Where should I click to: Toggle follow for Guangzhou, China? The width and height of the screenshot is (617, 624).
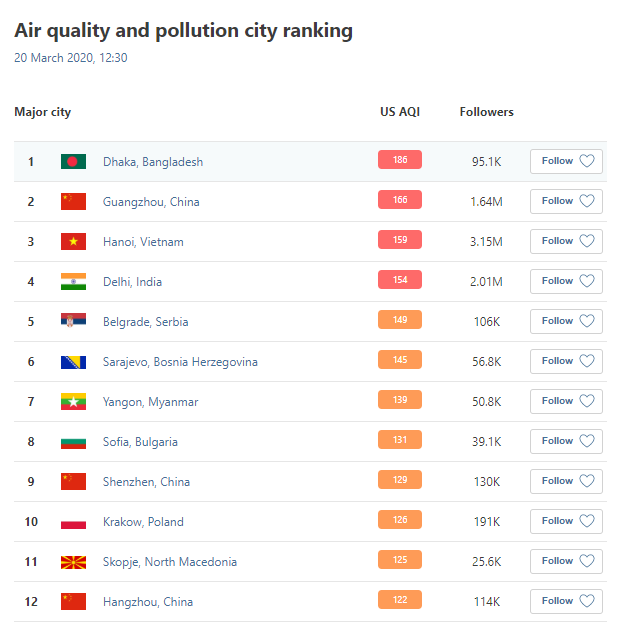tap(566, 201)
